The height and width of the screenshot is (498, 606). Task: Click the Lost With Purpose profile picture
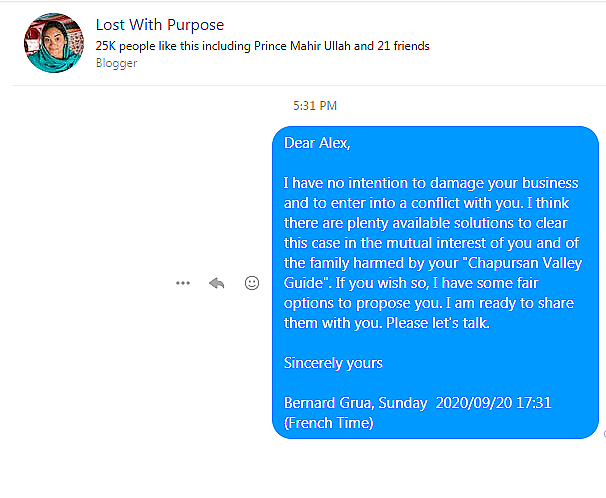[52, 43]
